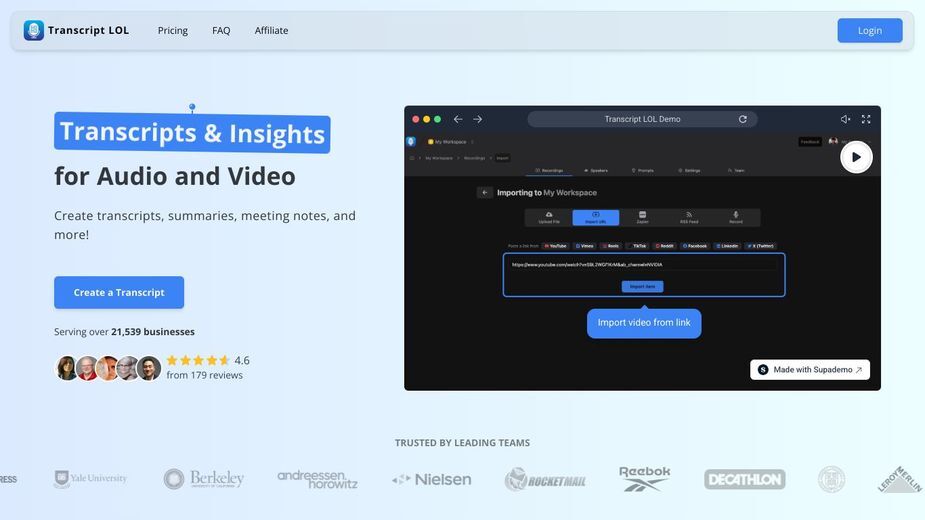Screen dimensions: 925x520
Task: Open the Made with Supademo link
Action: coord(810,369)
